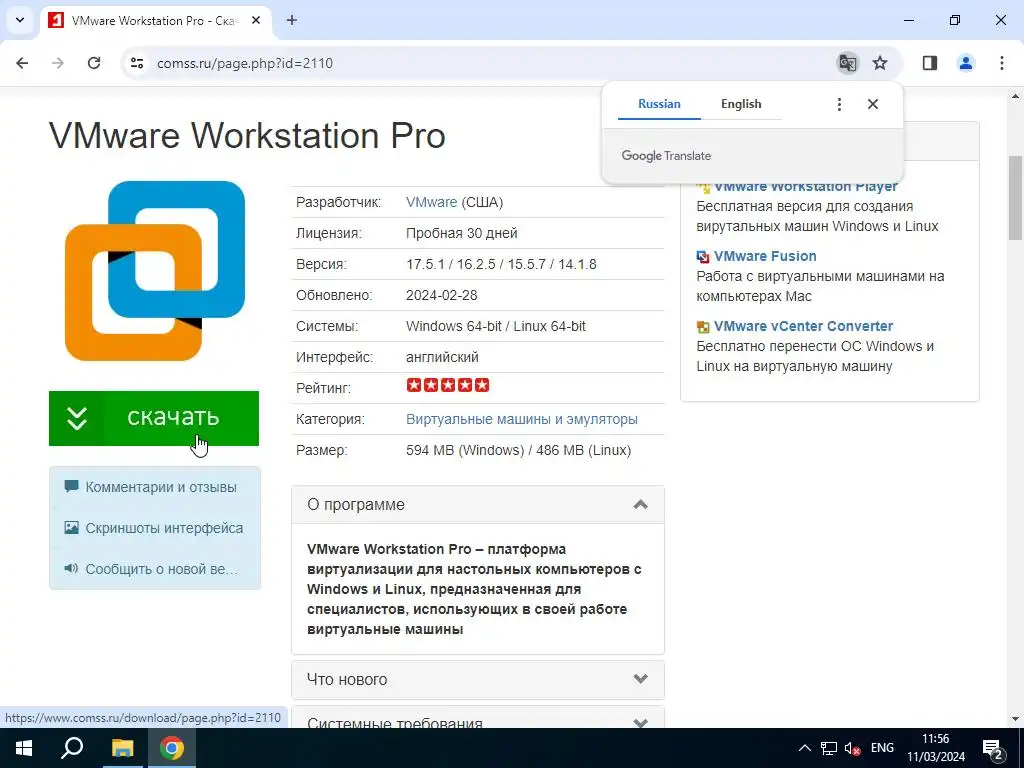Open the notification center icon

(x=993, y=748)
